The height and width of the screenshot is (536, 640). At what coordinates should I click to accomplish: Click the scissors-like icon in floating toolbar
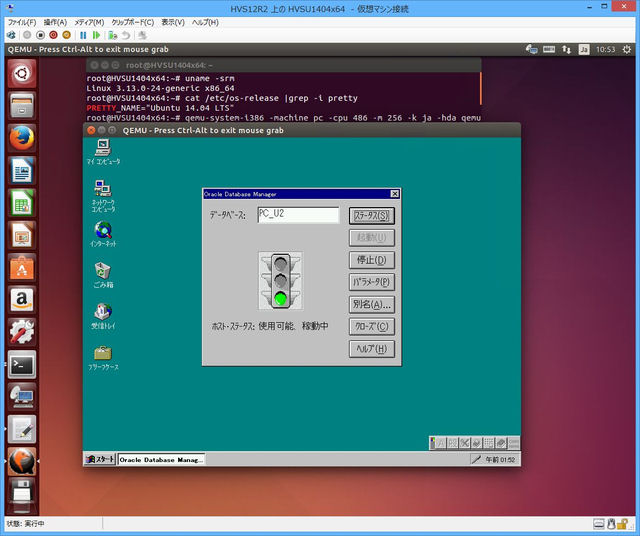click(464, 443)
